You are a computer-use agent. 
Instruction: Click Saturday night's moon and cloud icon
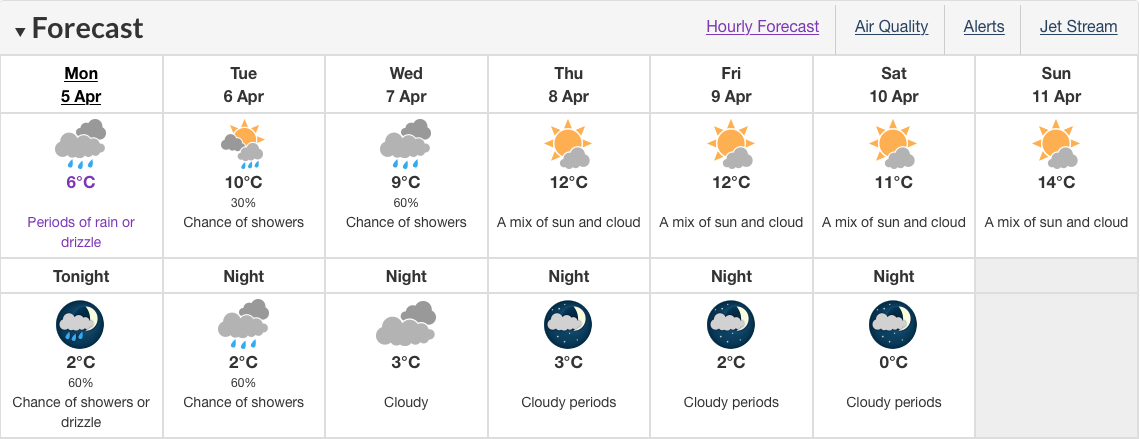pos(894,325)
